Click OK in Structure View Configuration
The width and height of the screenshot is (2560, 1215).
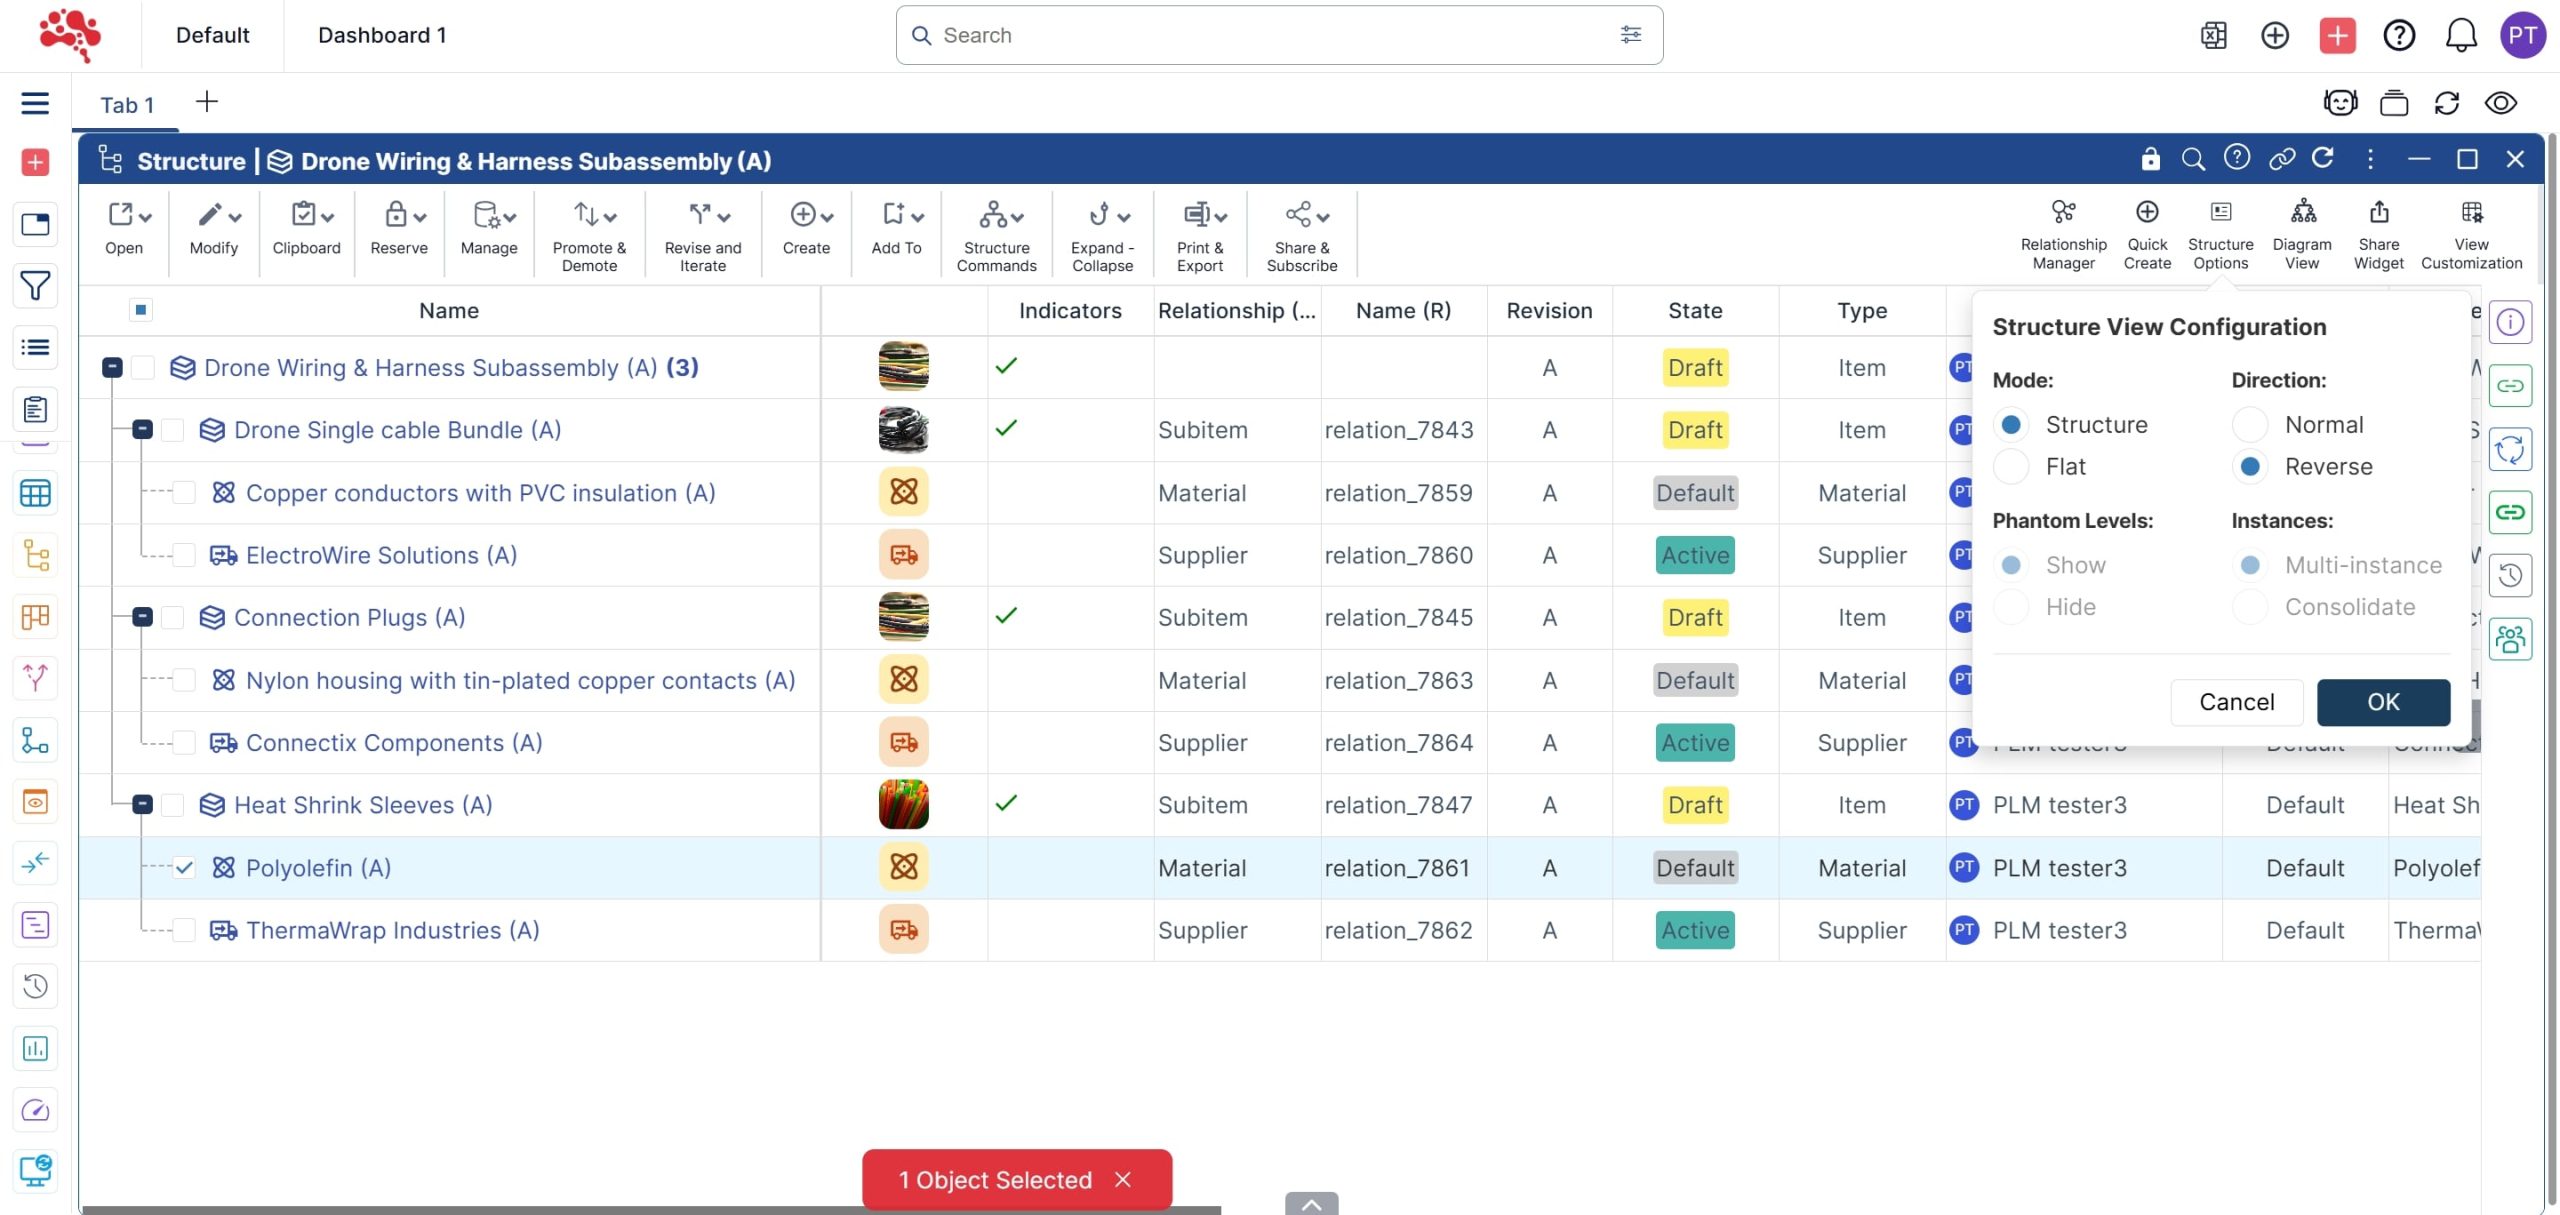pyautogui.click(x=2382, y=702)
